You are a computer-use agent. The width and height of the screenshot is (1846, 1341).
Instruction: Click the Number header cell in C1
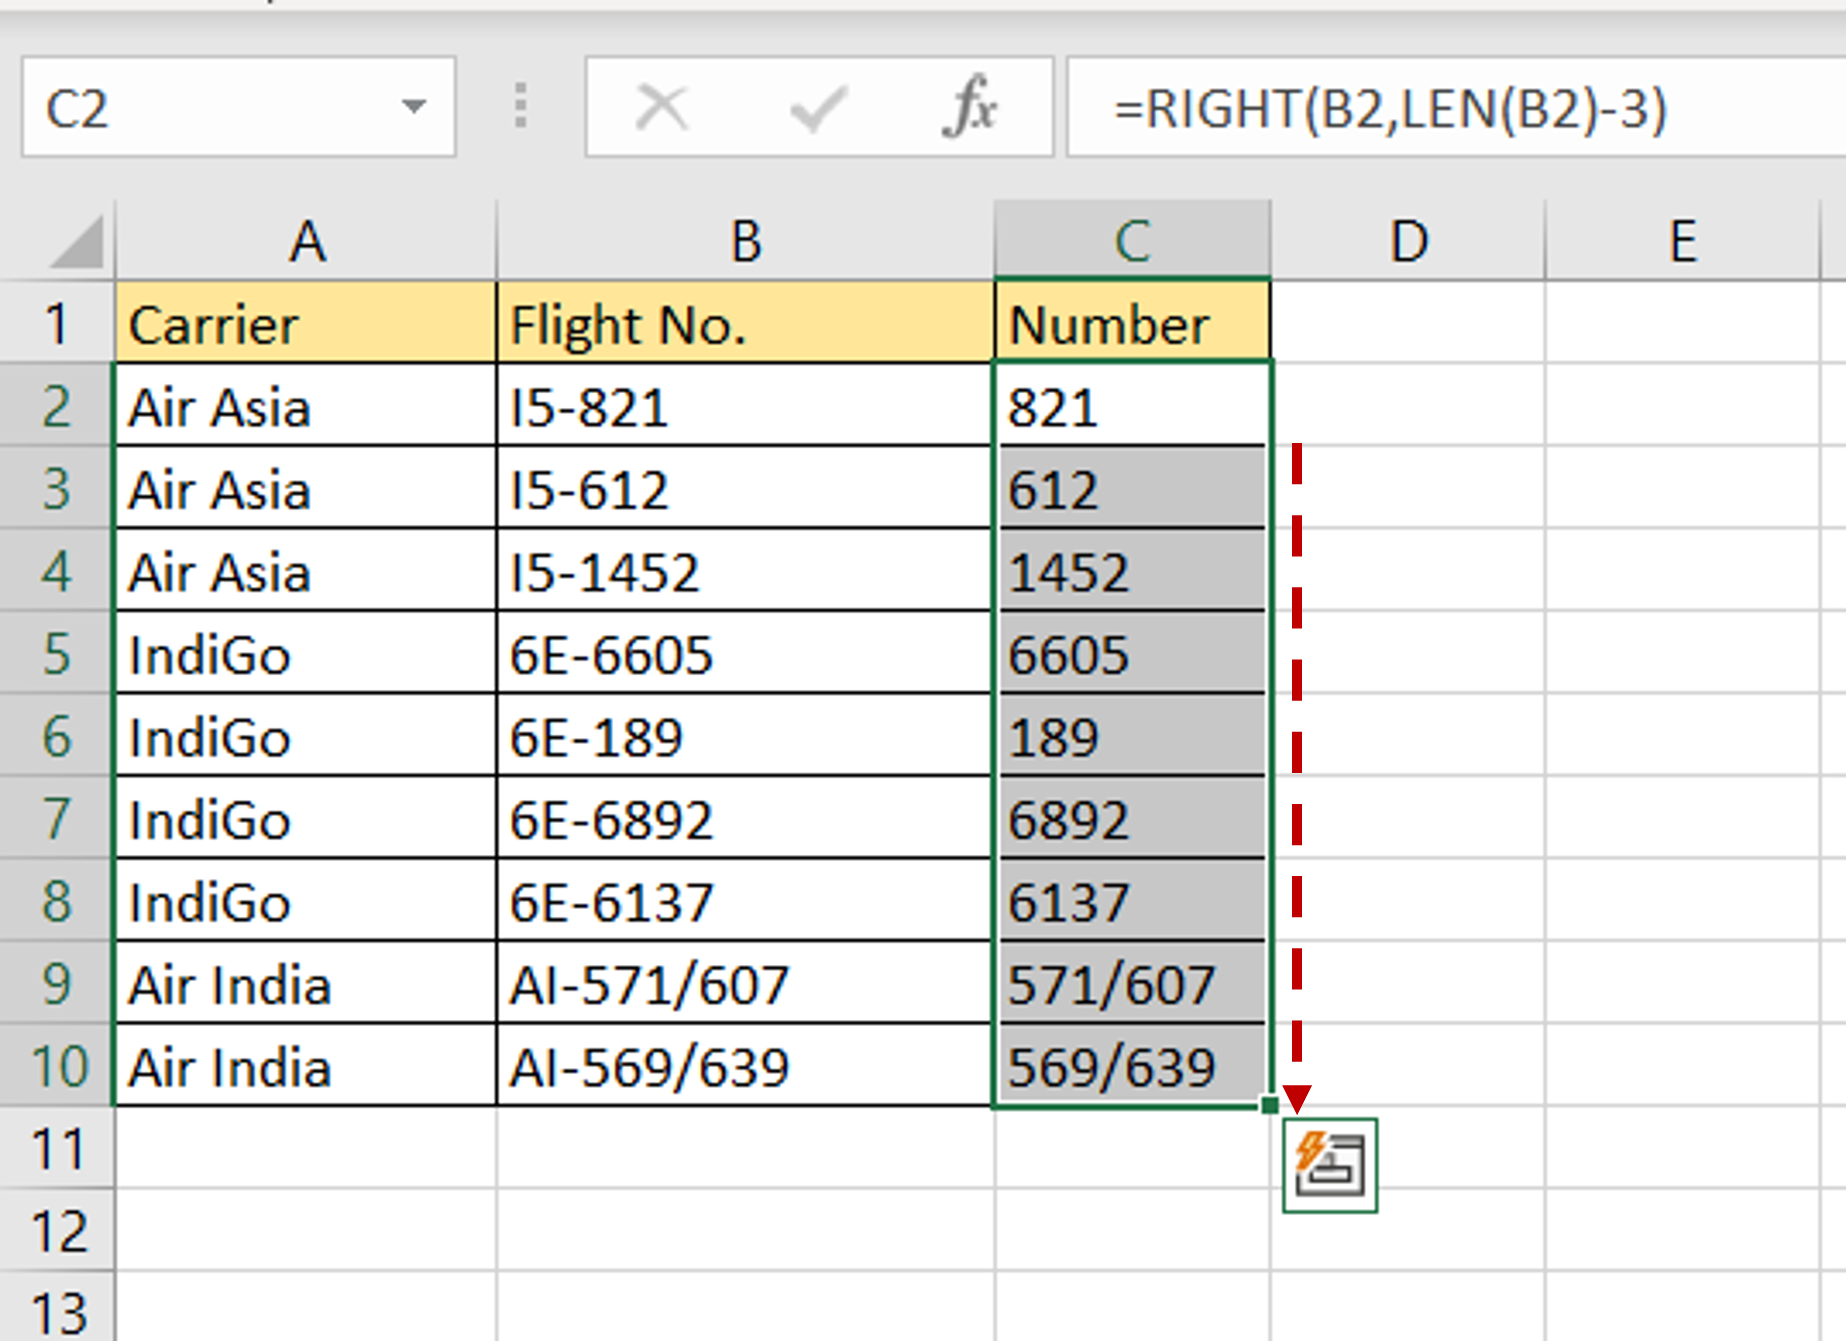(x=1130, y=322)
